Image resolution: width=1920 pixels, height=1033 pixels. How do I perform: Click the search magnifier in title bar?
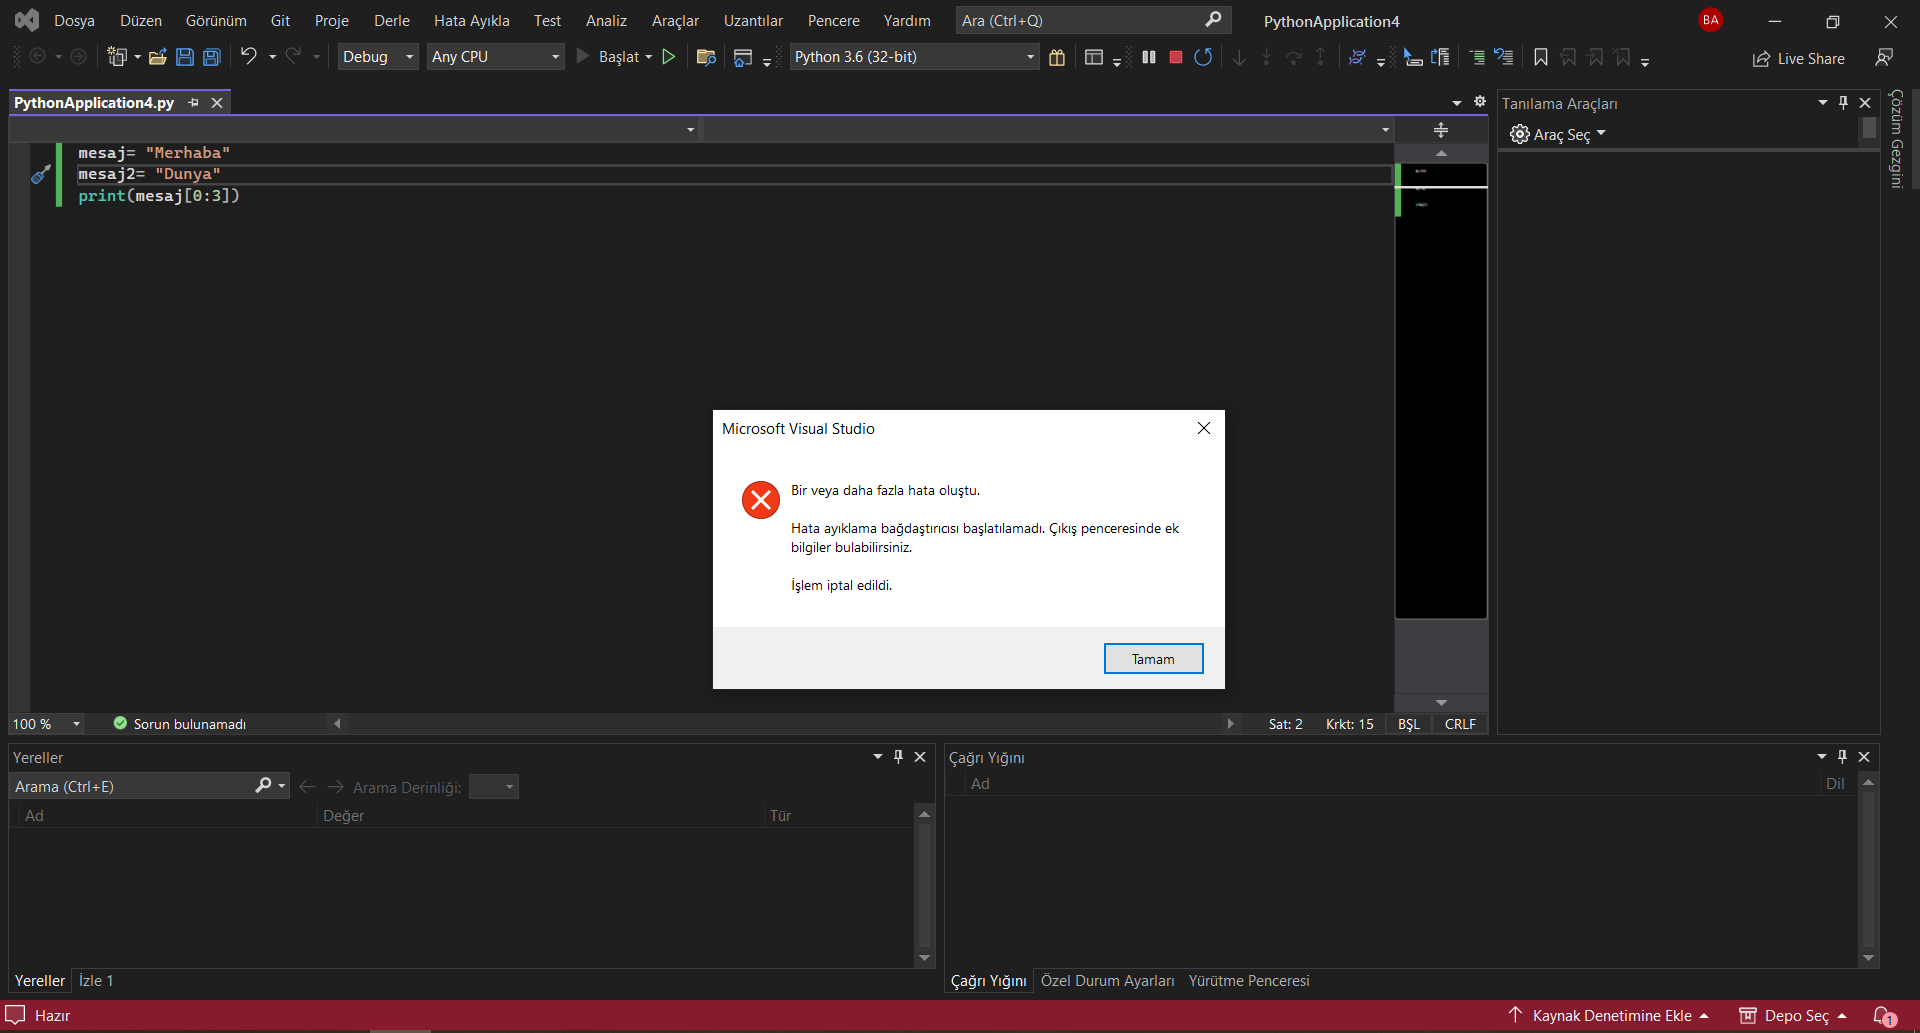pos(1213,20)
